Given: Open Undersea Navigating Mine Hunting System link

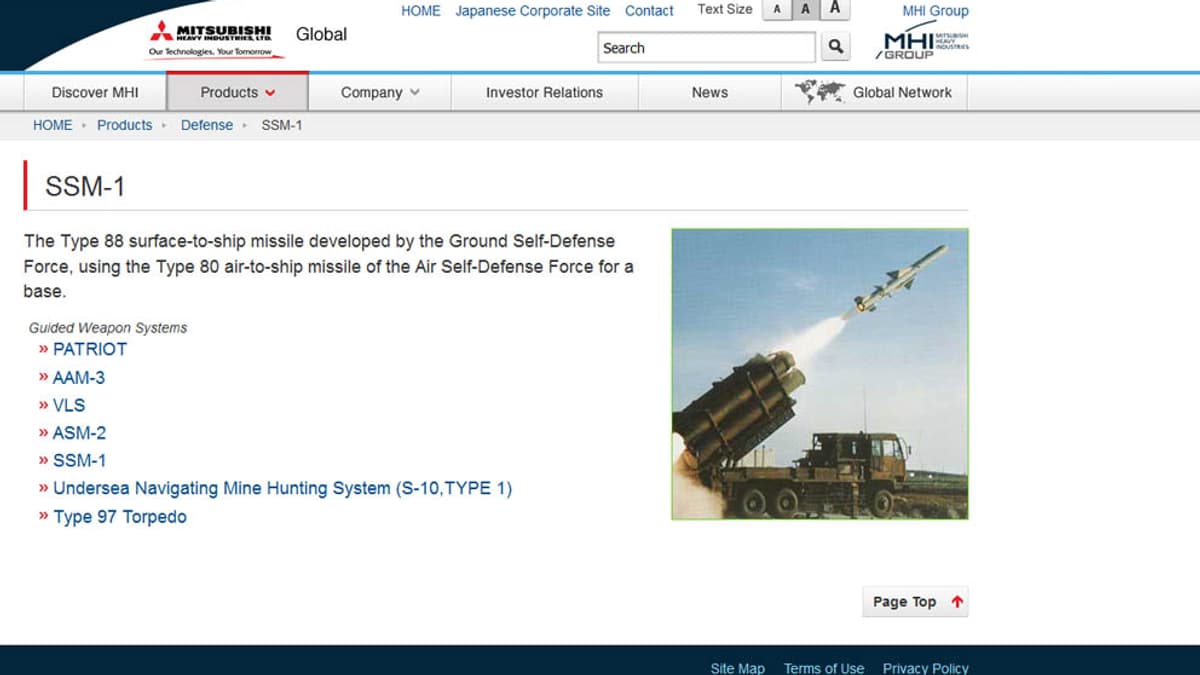Looking at the screenshot, I should pyautogui.click(x=282, y=489).
